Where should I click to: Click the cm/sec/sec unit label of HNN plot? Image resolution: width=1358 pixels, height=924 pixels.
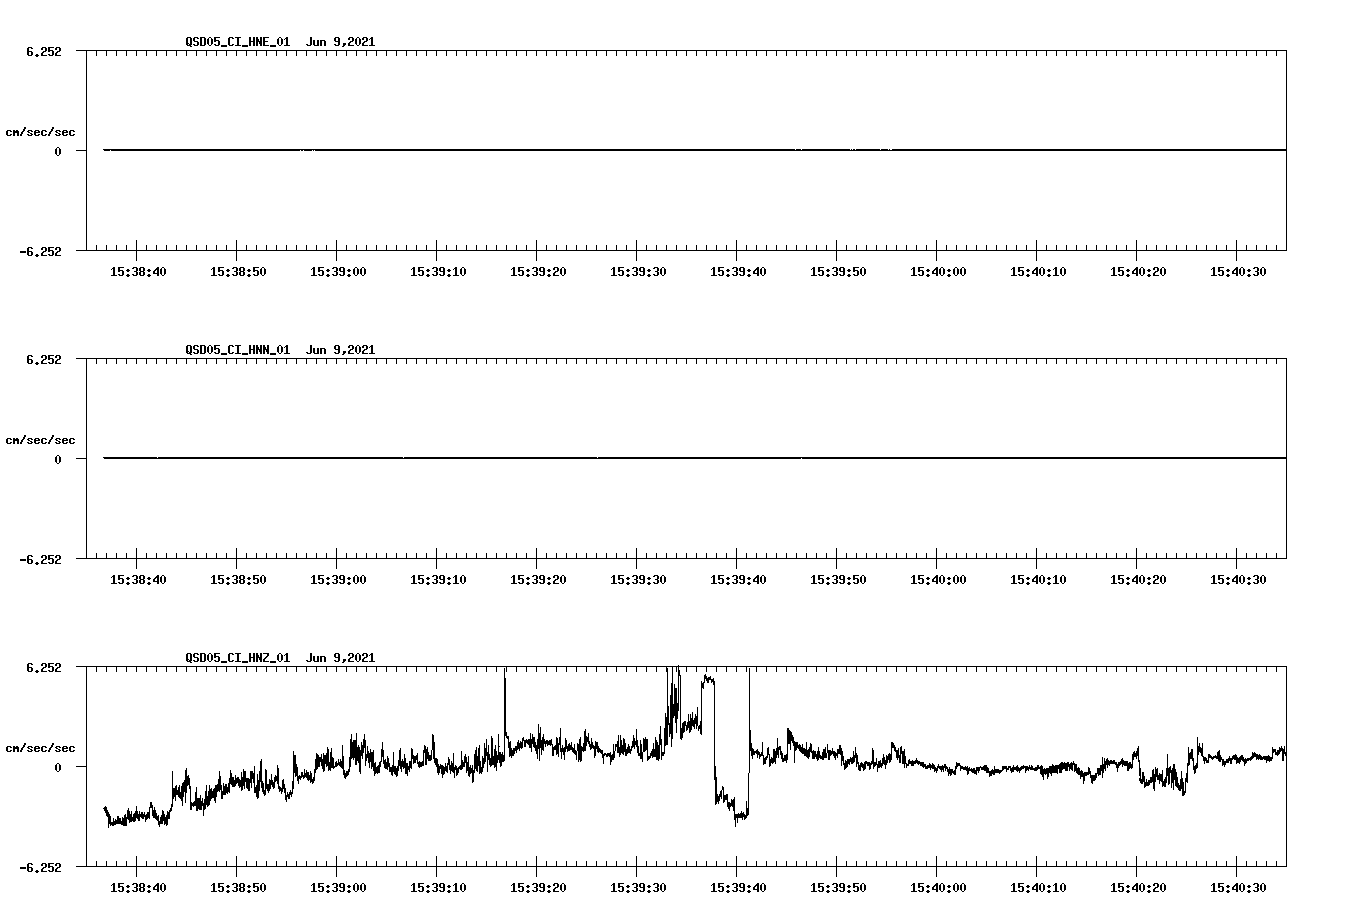(x=40, y=440)
